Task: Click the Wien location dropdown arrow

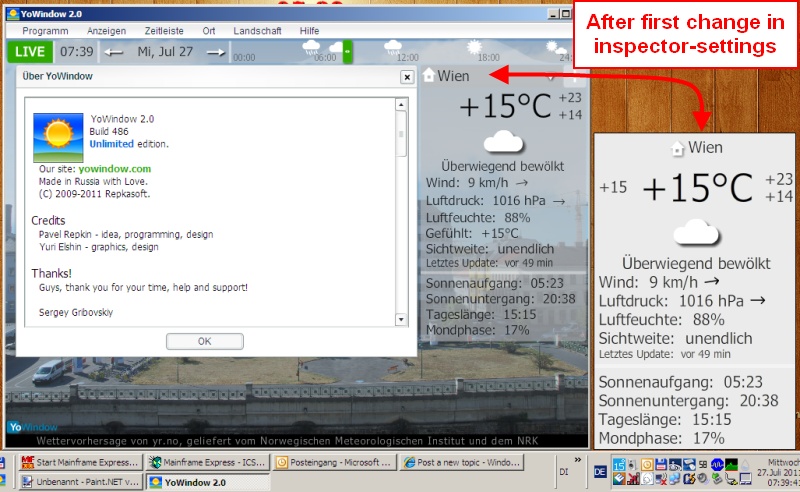Action: 550,78
